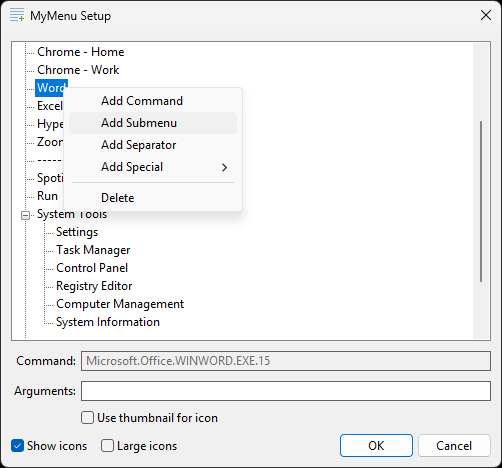Confirm changes with OK button
The image size is (502, 468).
tap(376, 445)
